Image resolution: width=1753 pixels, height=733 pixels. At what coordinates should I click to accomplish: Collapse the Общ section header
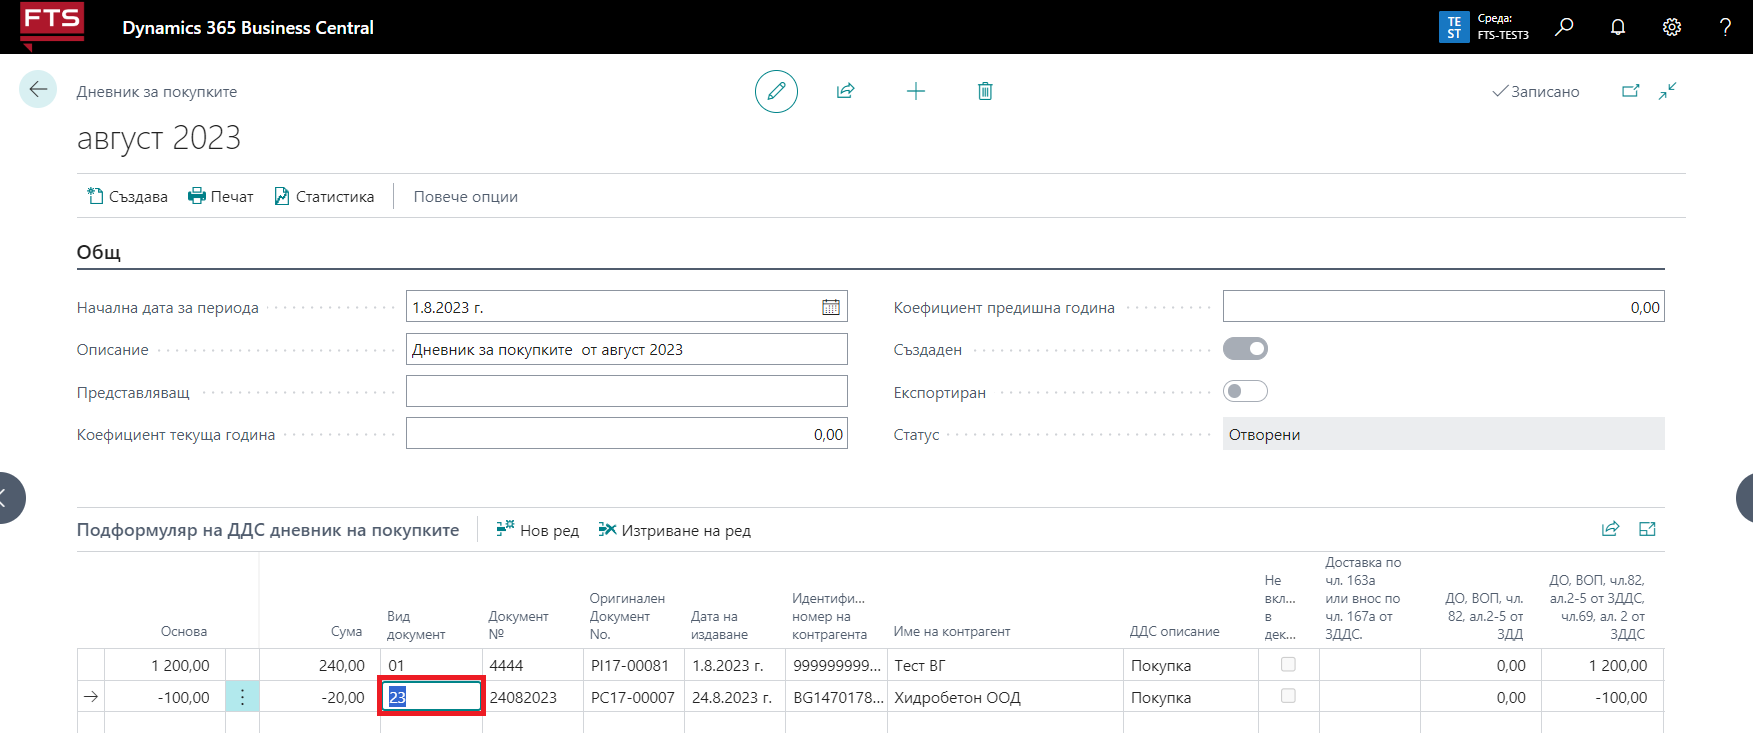[x=99, y=252]
